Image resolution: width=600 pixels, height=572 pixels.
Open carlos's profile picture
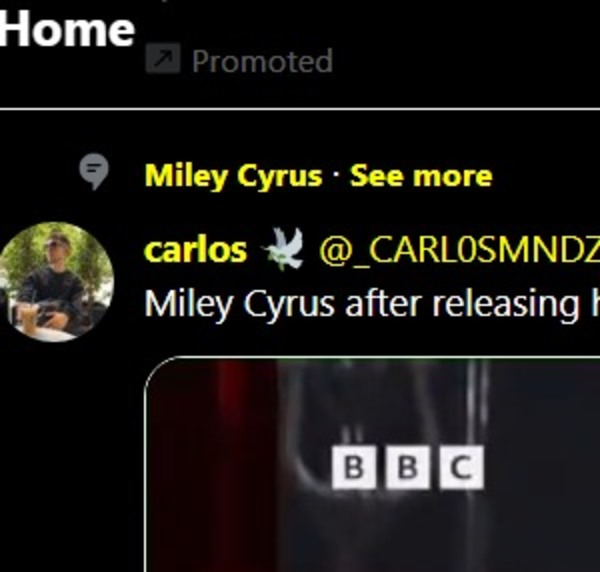[56, 281]
